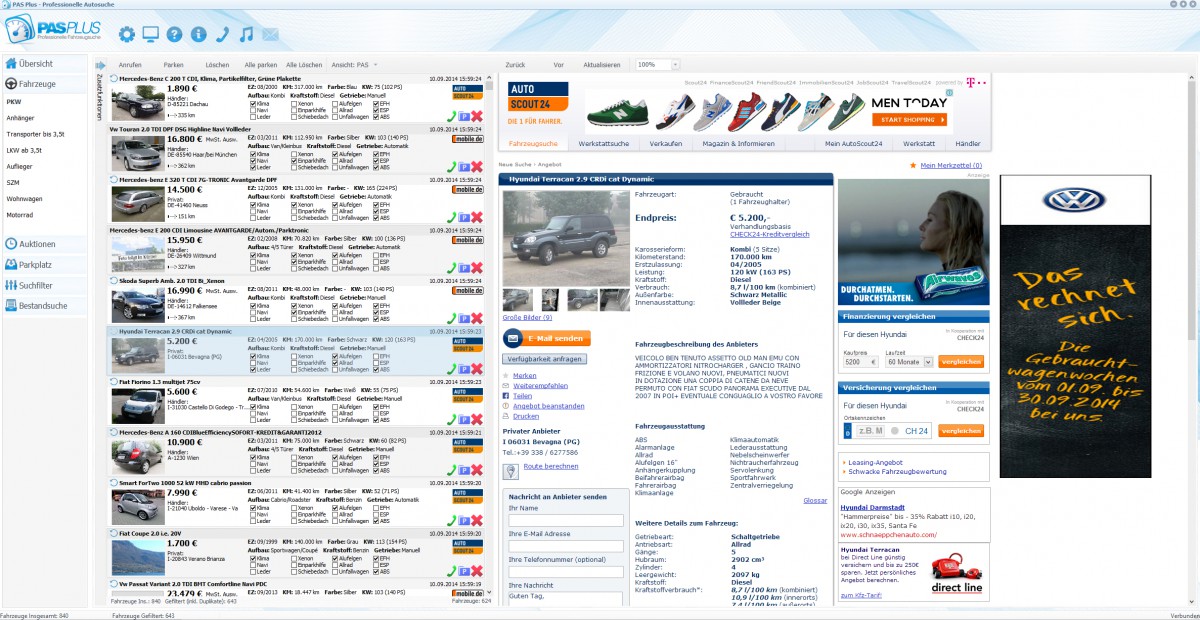Image resolution: width=1200 pixels, height=620 pixels.
Task: Click mobile.de badge on Vw Touran listing
Action: (x=468, y=140)
